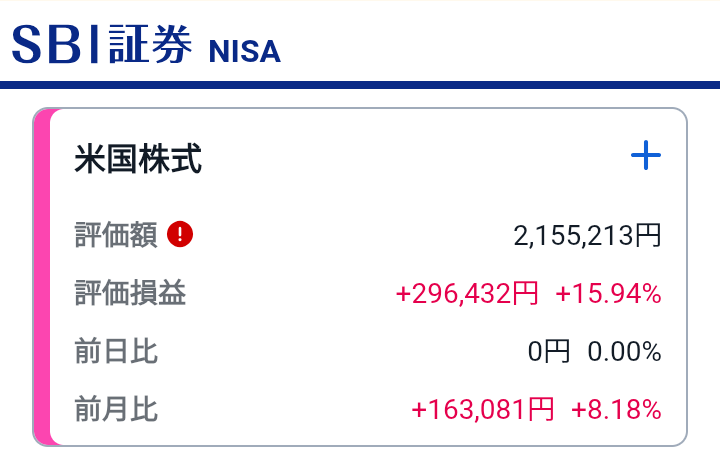The image size is (720, 463).
Task: Select the +163,081円 month-over-month amount
Action: coord(483,410)
